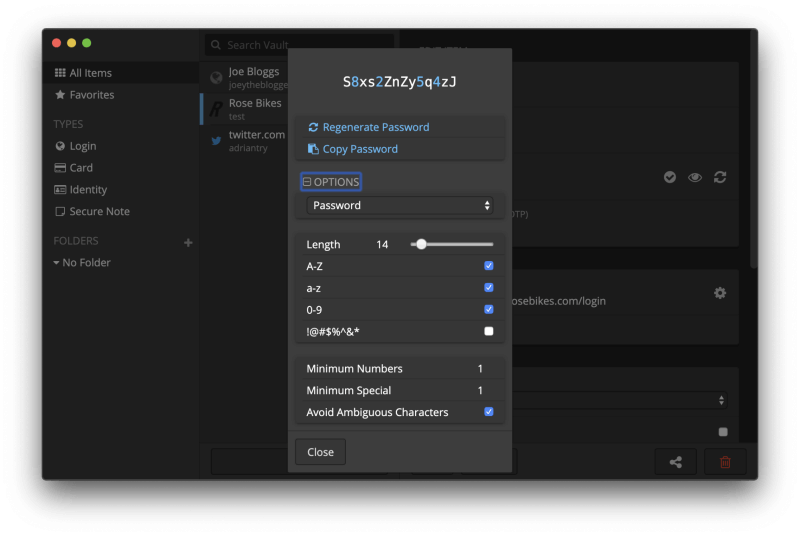
Task: Click the Minimum Numbers value field
Action: point(480,369)
